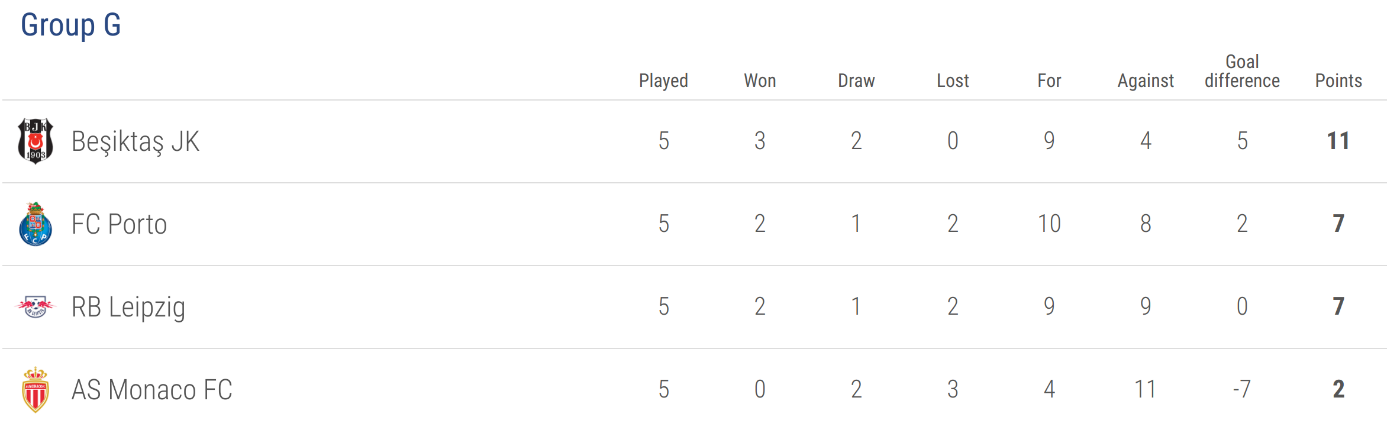The width and height of the screenshot is (1400, 433).
Task: Click the Against column header
Action: coord(1146,81)
